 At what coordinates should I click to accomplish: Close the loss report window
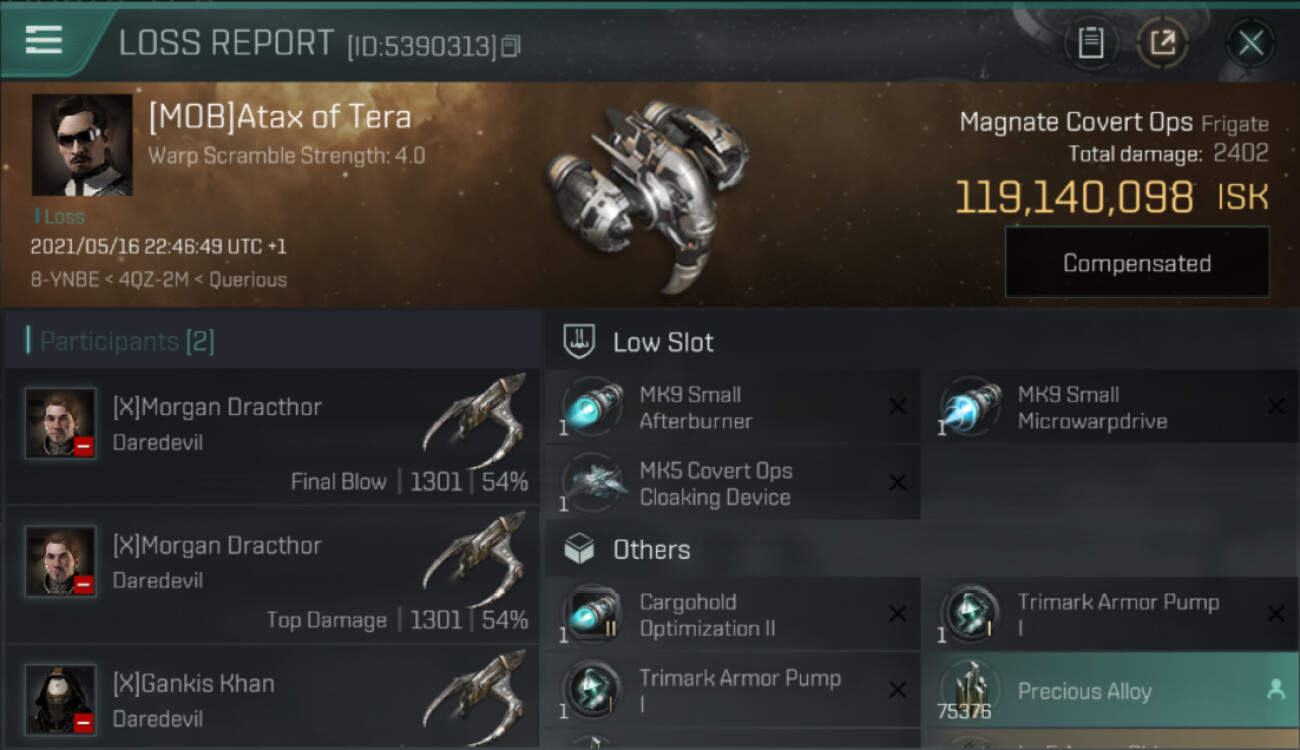pos(1250,43)
